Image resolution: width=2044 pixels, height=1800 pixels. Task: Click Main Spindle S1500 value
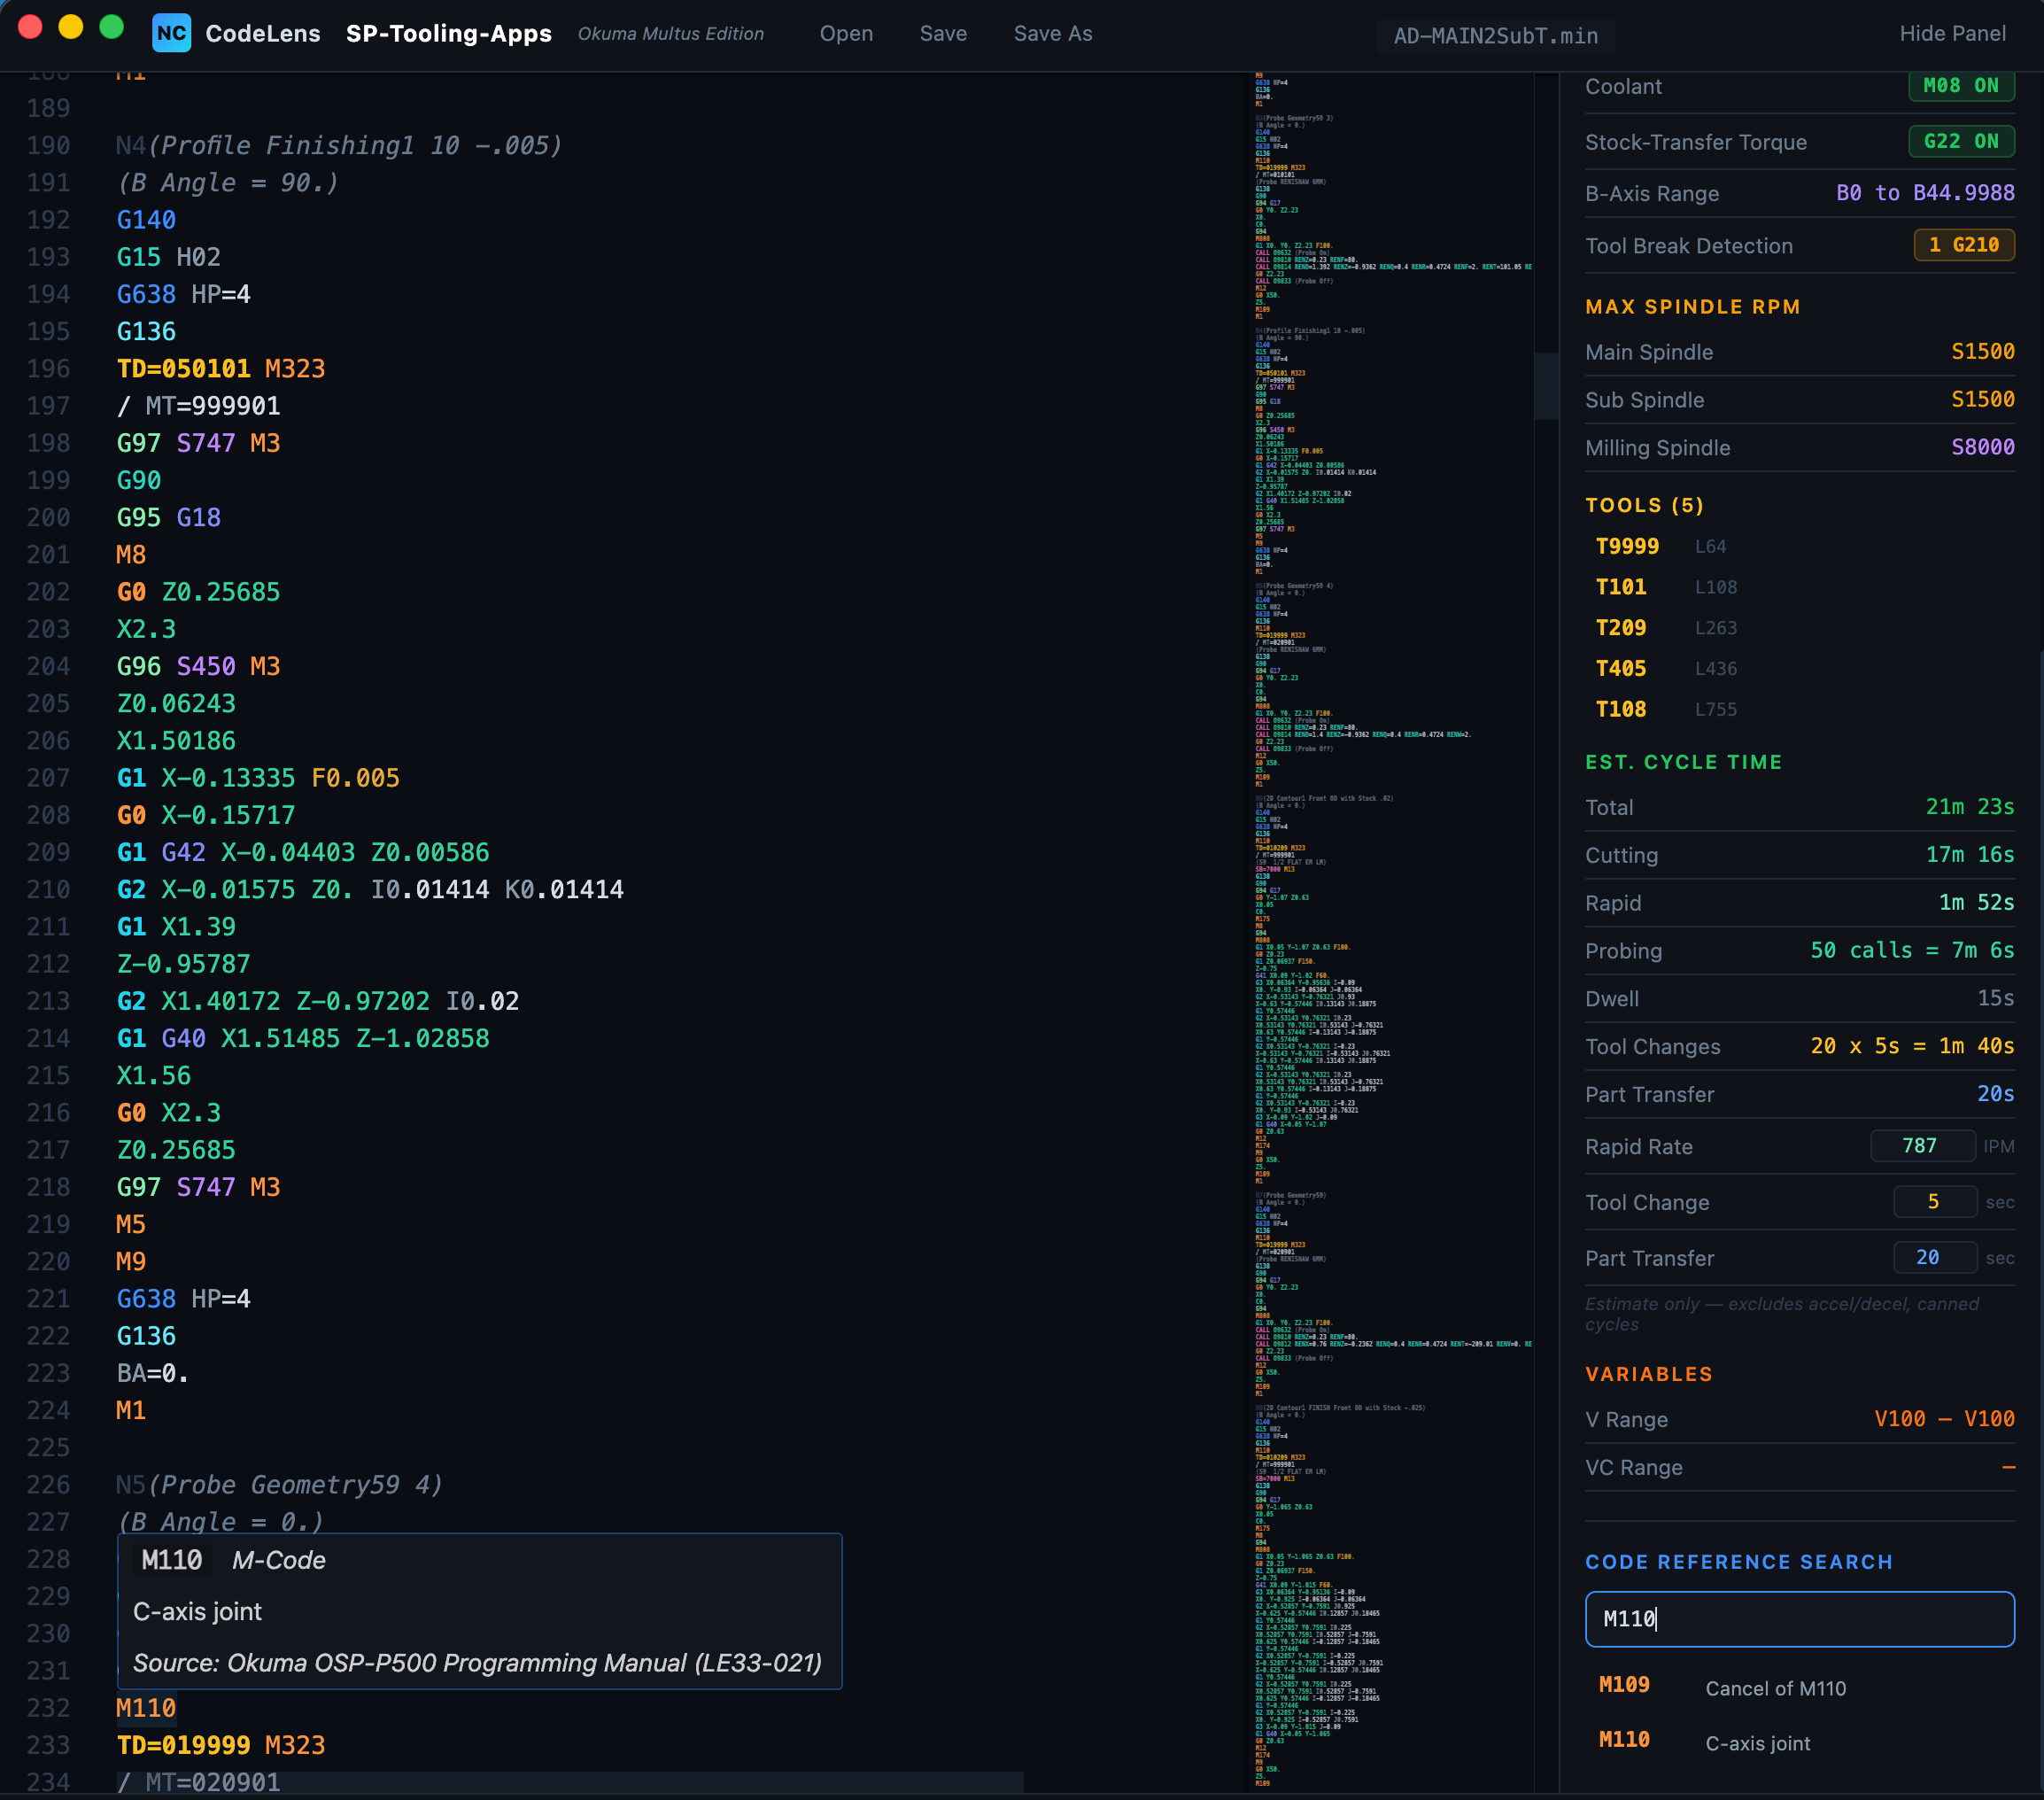pos(1982,351)
